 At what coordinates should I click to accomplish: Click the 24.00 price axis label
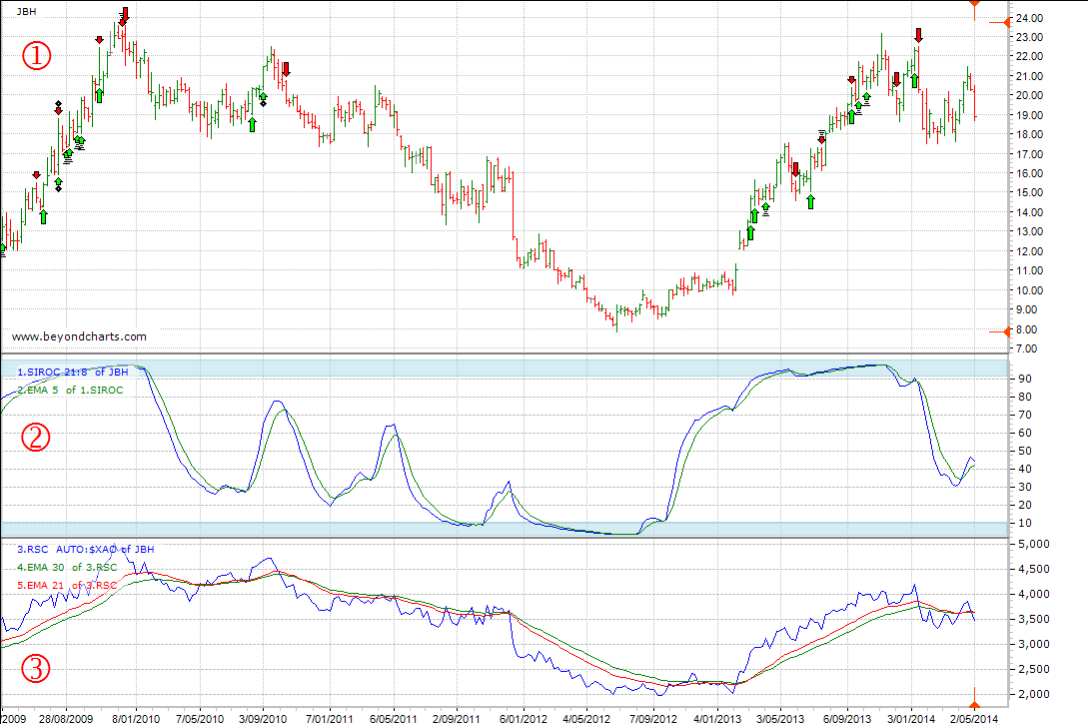click(1029, 18)
